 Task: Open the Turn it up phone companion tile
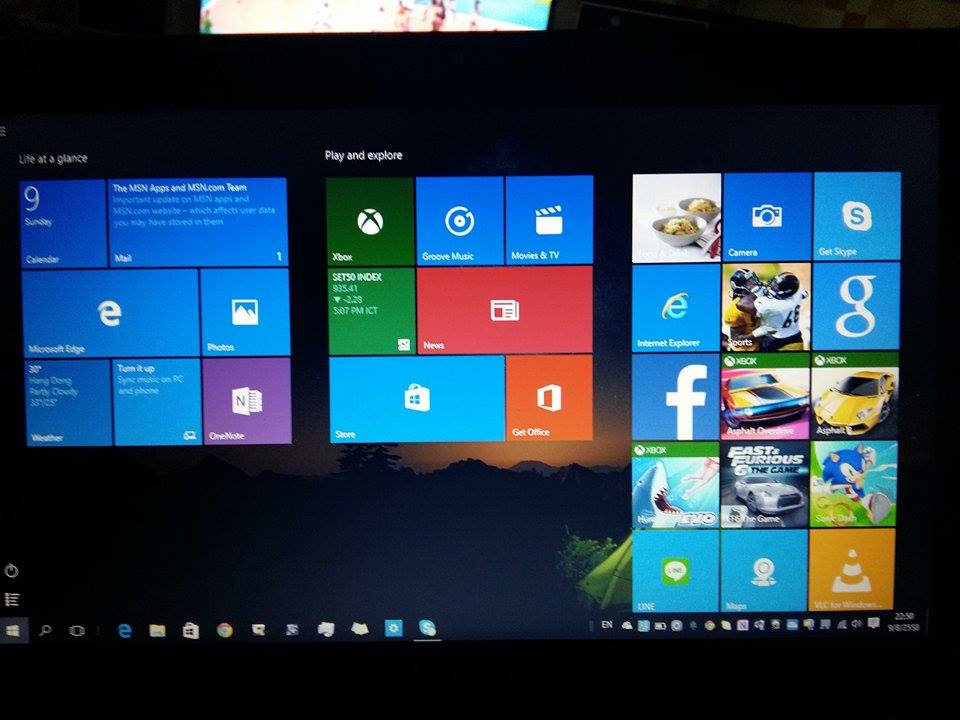click(157, 402)
